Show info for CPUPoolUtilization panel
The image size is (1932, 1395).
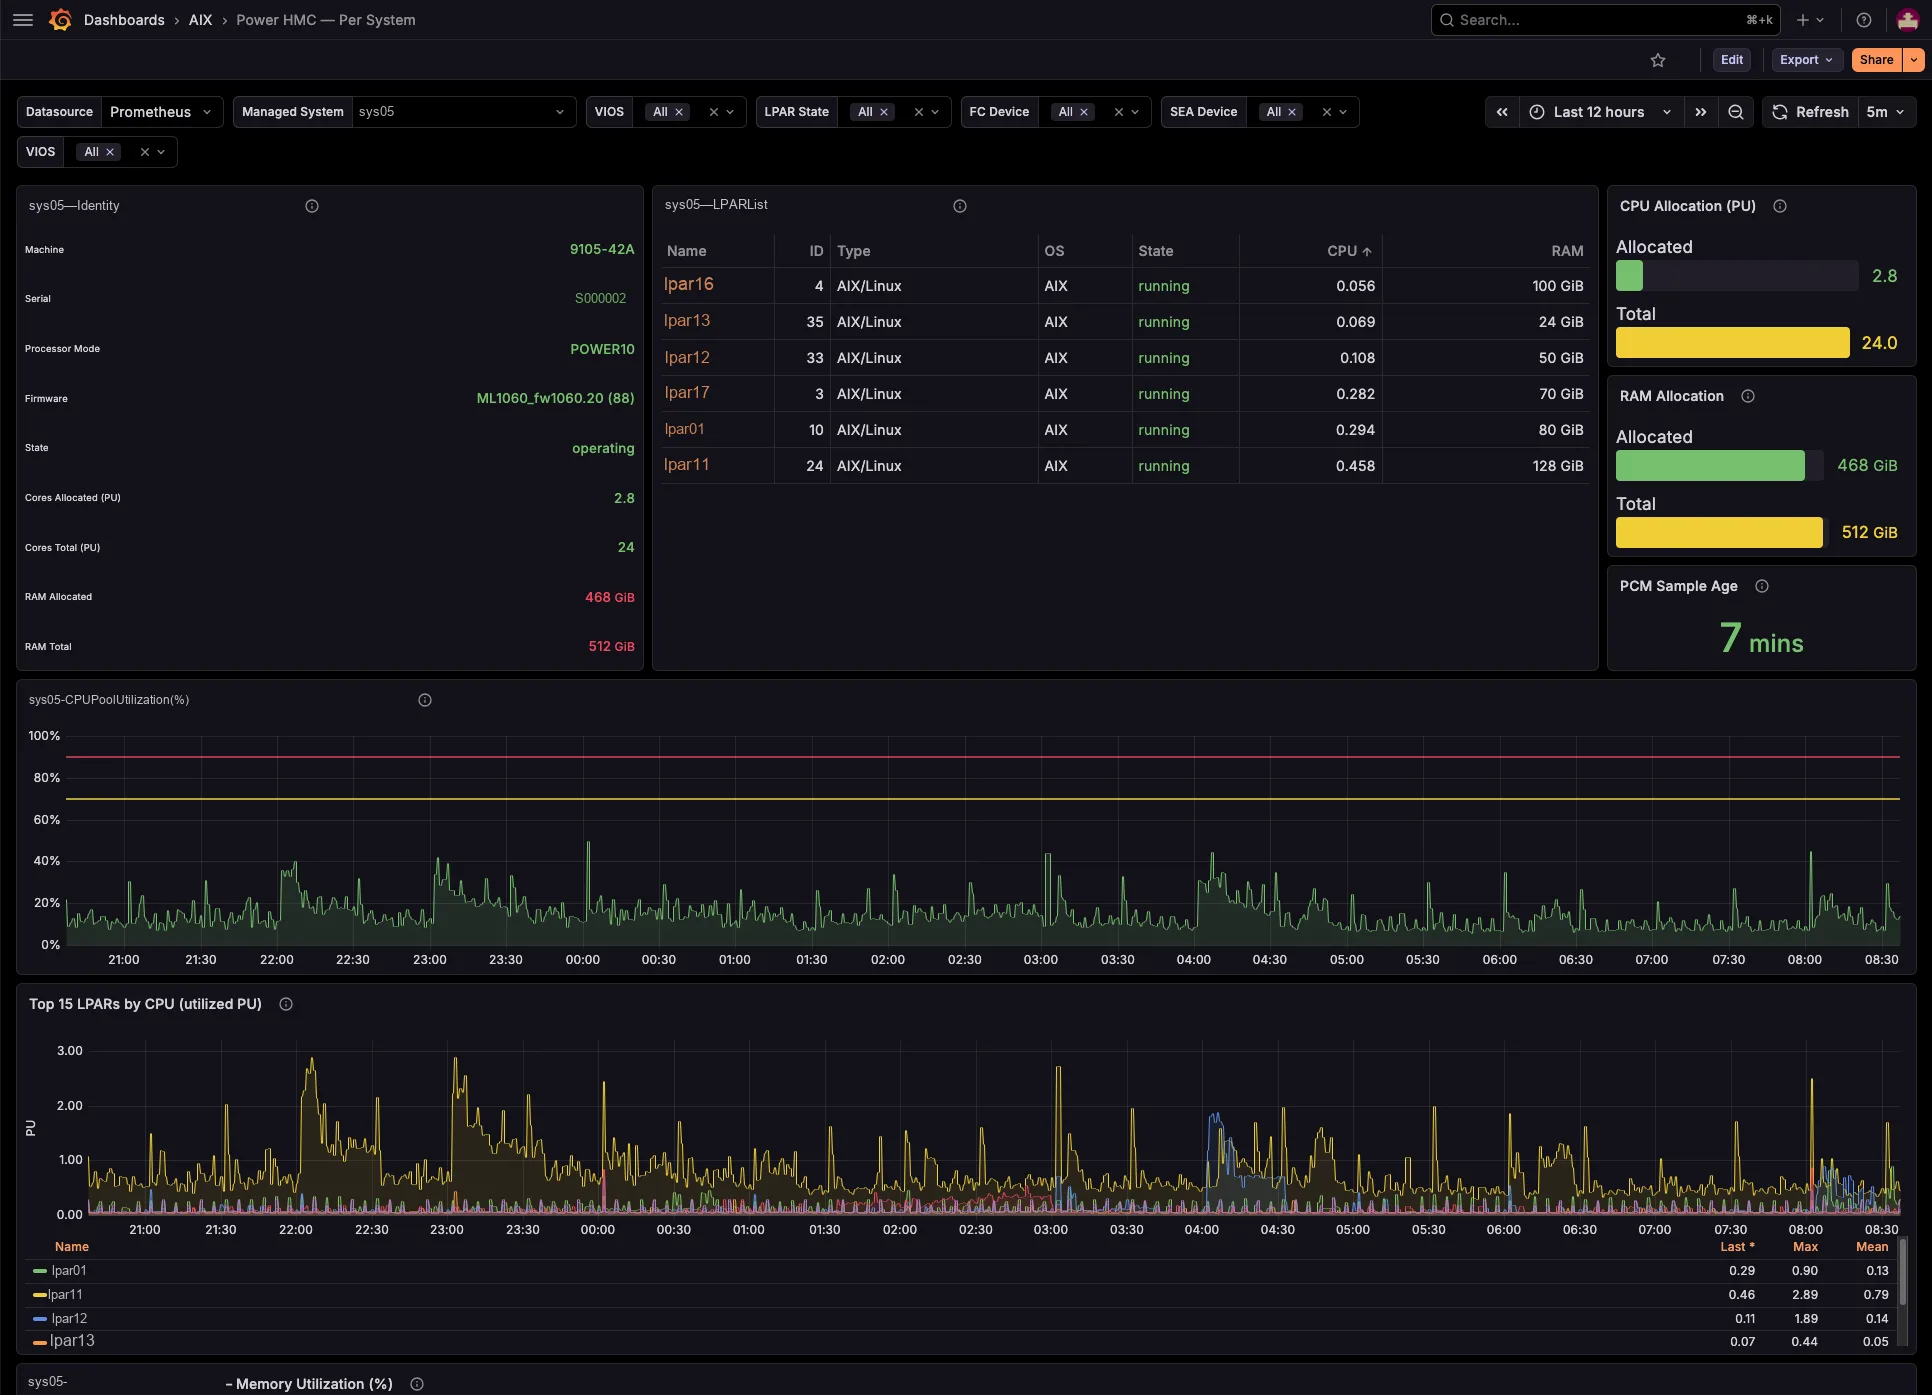[x=425, y=700]
